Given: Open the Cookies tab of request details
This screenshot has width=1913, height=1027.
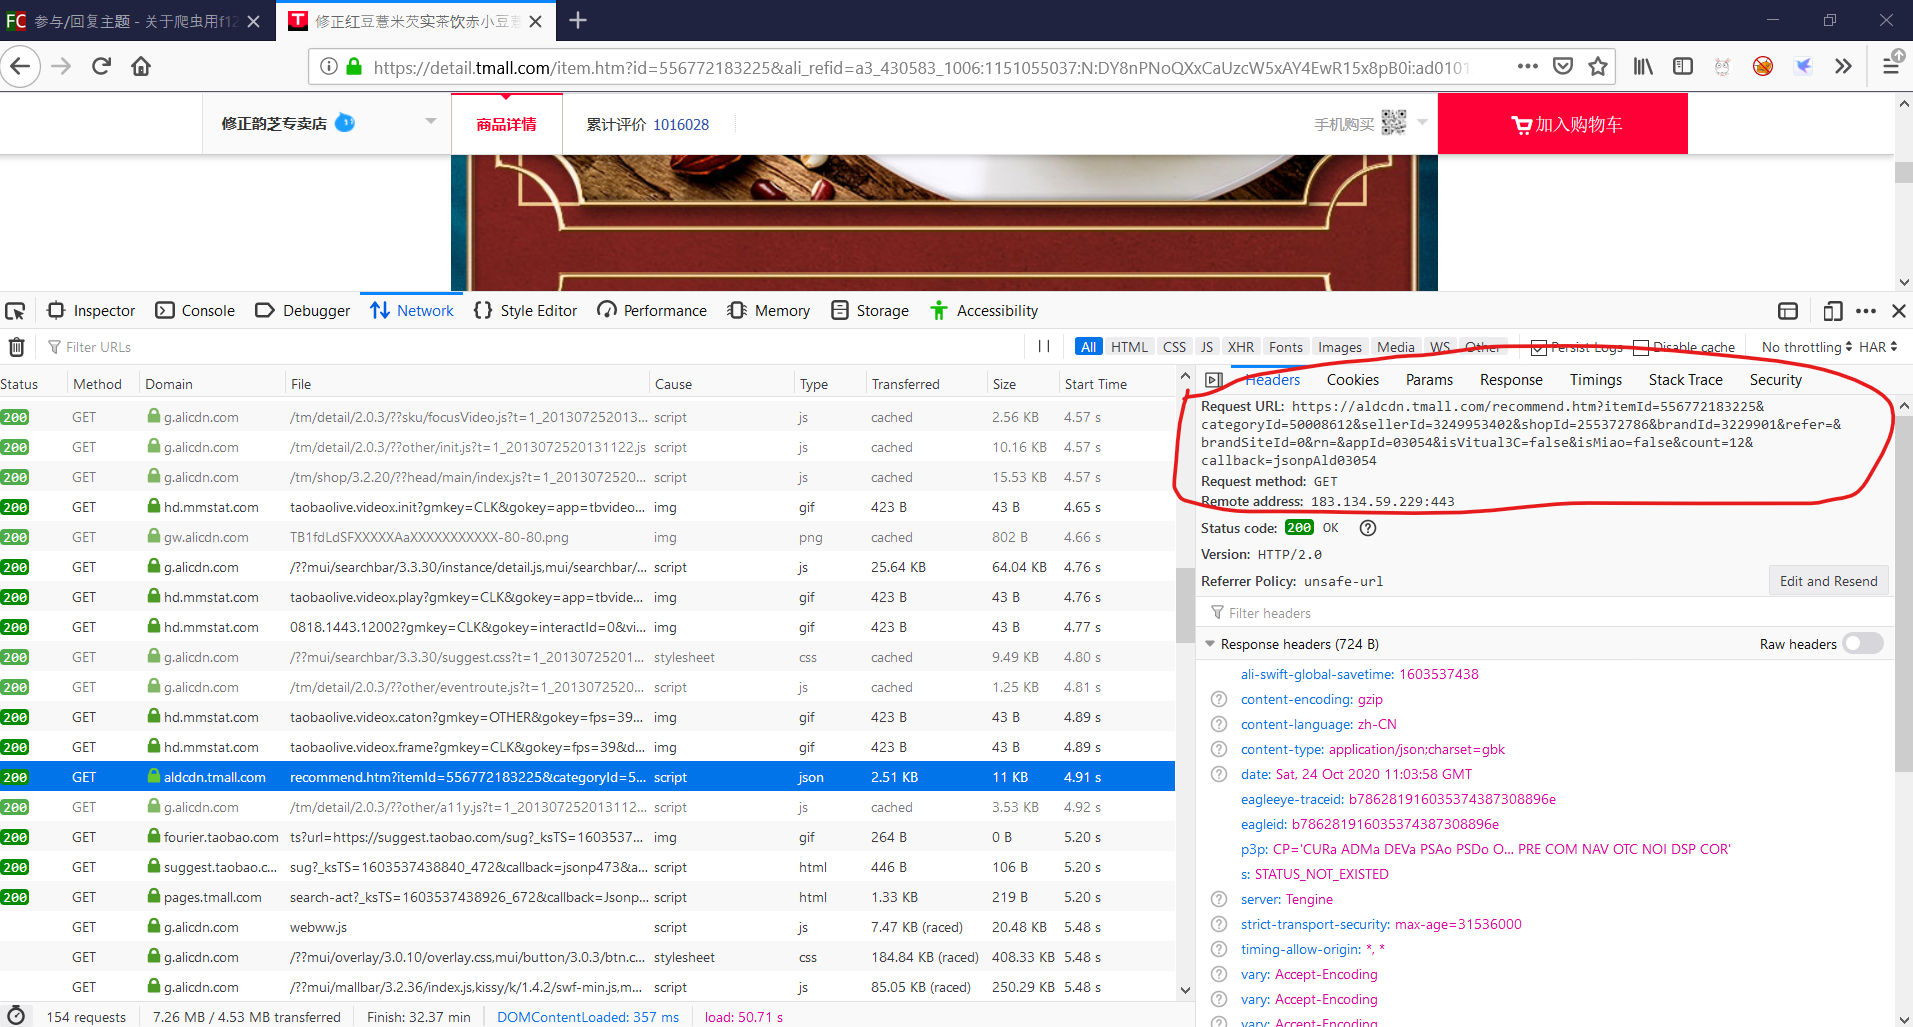Looking at the screenshot, I should [1352, 380].
